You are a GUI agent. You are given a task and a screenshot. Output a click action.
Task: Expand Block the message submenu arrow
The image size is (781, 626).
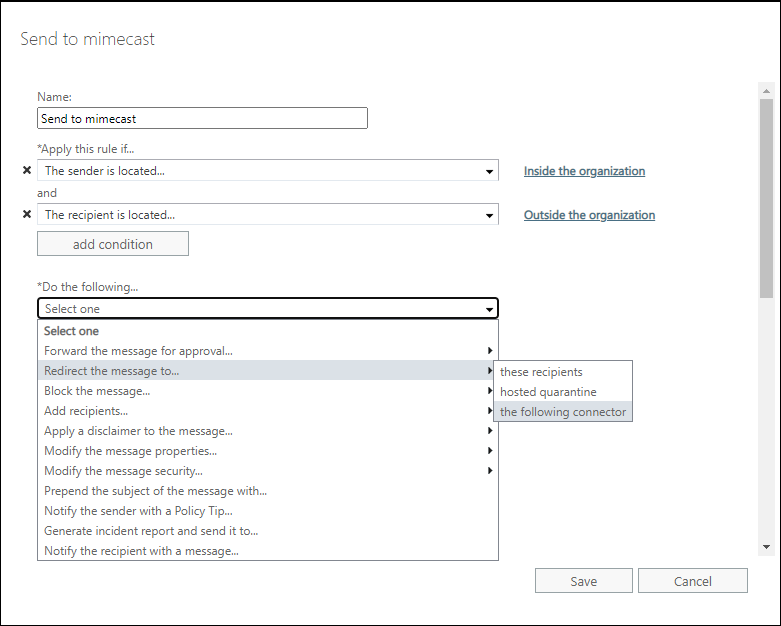[x=489, y=391]
